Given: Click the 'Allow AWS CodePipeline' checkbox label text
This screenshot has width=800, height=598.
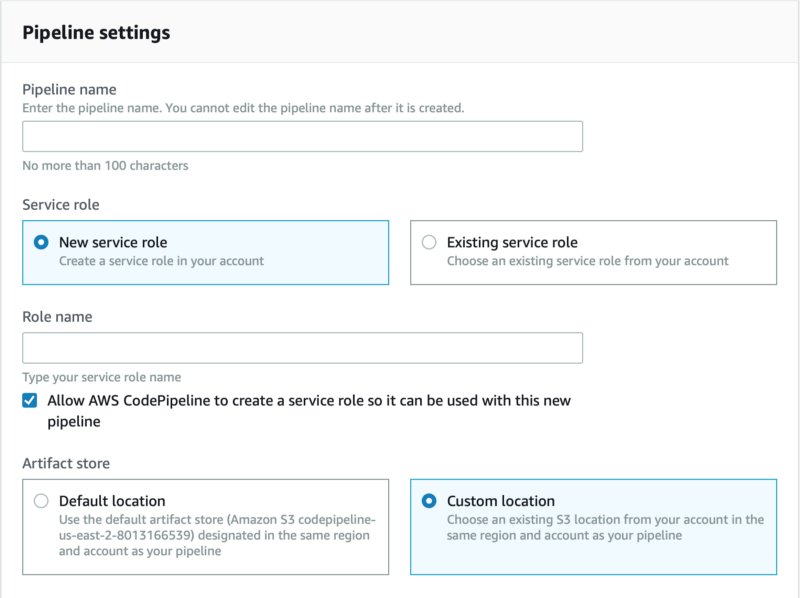Looking at the screenshot, I should pos(309,401).
